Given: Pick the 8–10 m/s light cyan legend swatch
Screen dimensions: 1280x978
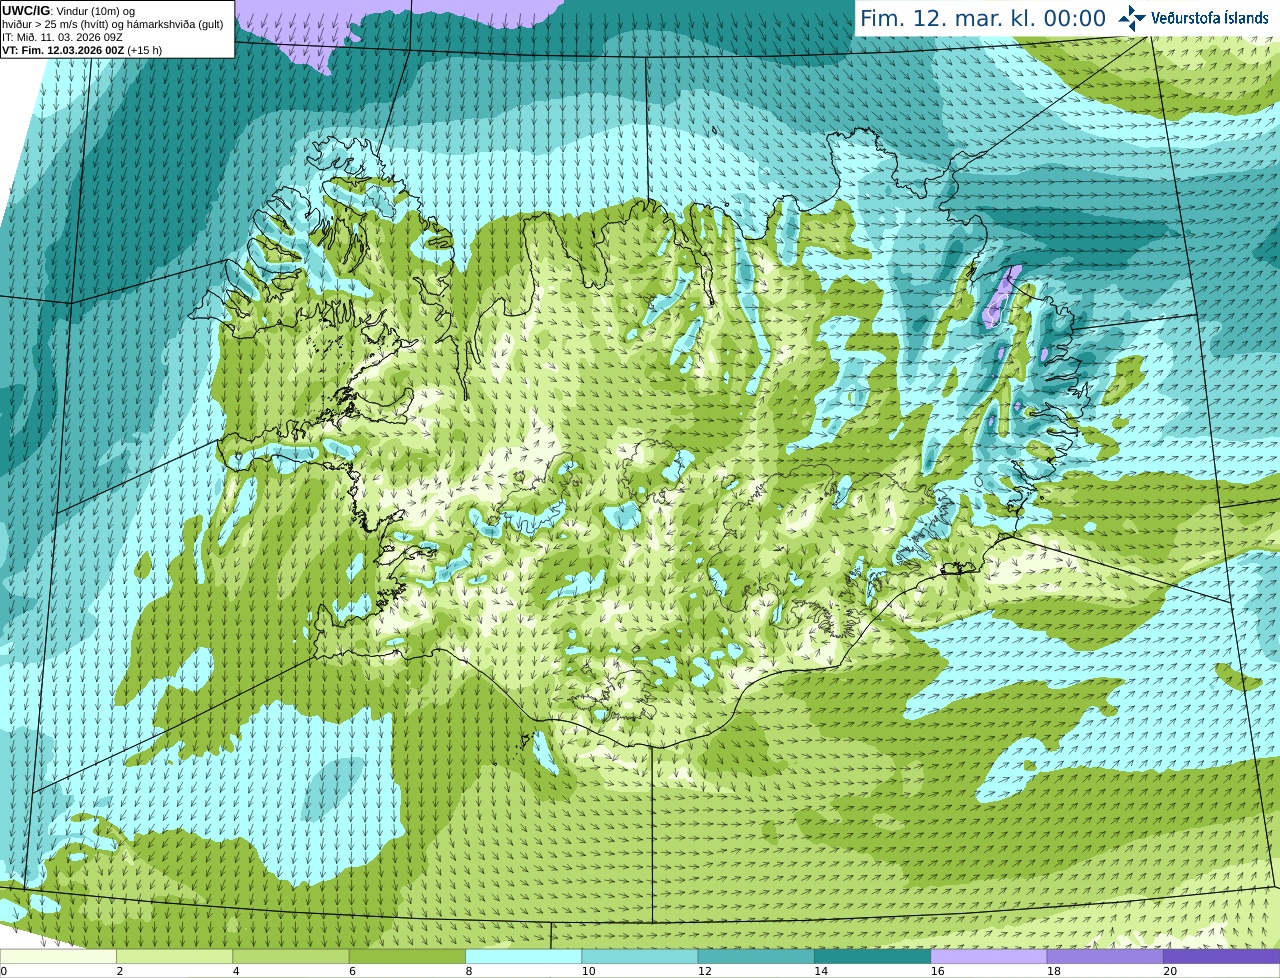Looking at the screenshot, I should (523, 956).
